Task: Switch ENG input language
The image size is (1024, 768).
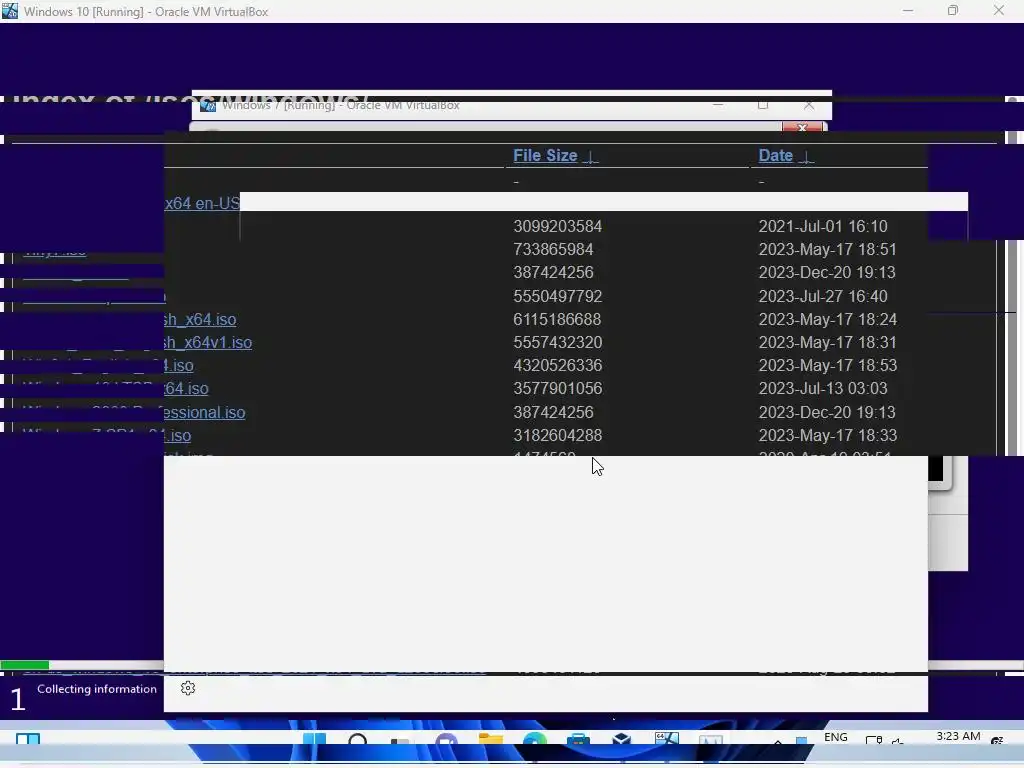Action: click(836, 737)
